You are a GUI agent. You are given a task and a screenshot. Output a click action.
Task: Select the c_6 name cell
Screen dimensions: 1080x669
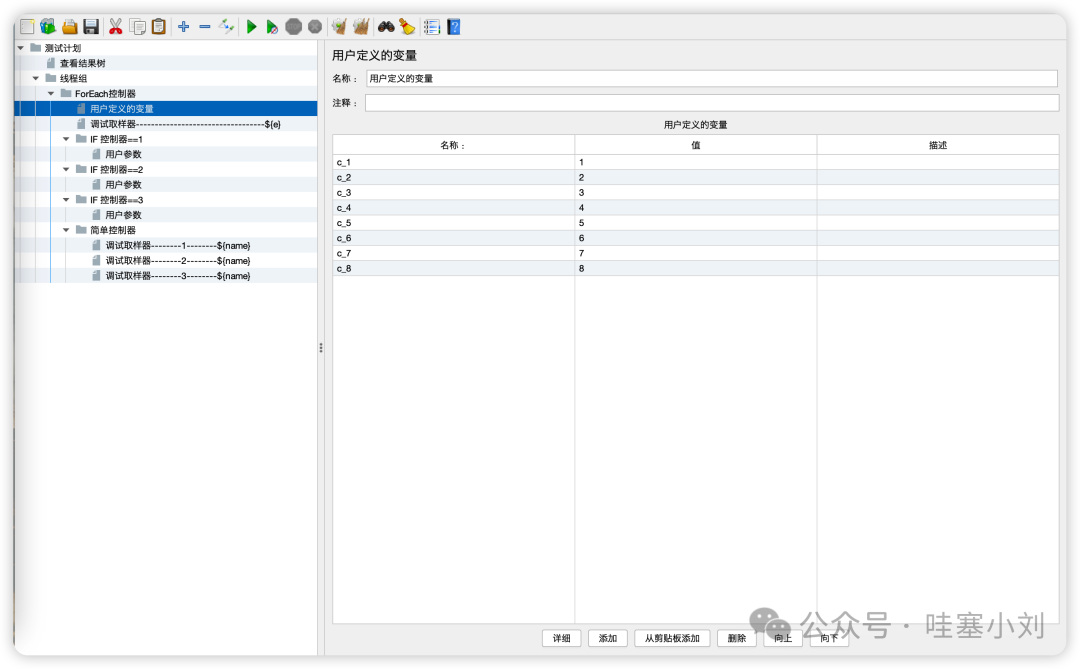[453, 238]
